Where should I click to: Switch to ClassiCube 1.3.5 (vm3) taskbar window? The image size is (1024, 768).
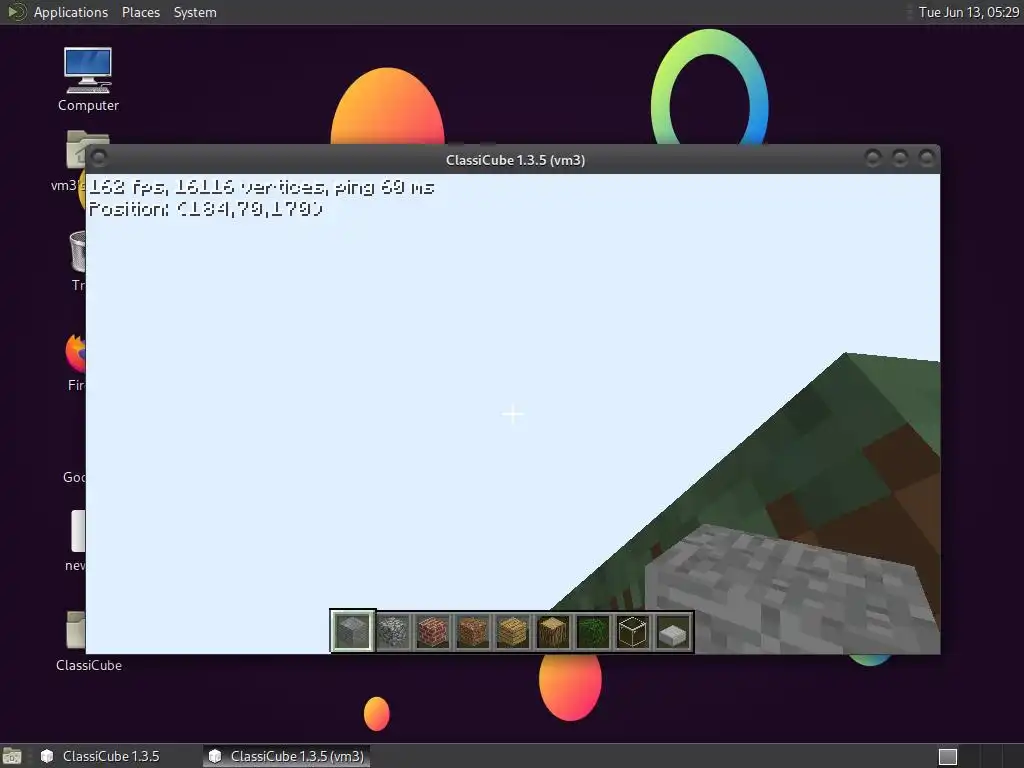click(286, 756)
